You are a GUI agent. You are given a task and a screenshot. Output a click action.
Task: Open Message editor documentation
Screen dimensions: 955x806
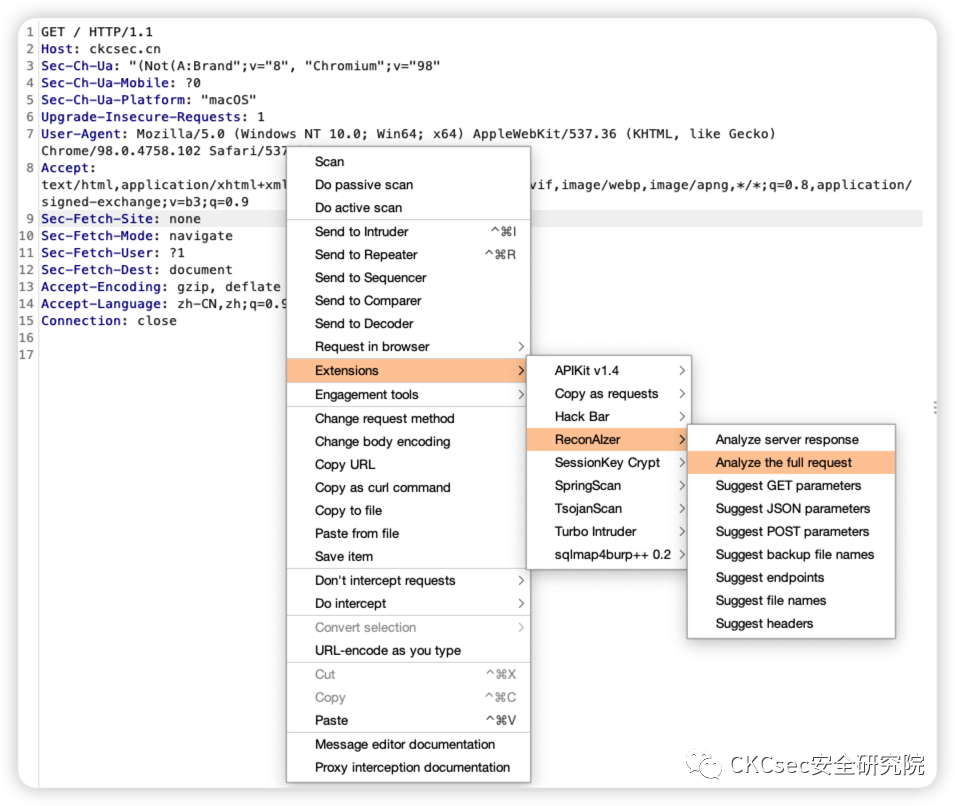pyautogui.click(x=405, y=745)
